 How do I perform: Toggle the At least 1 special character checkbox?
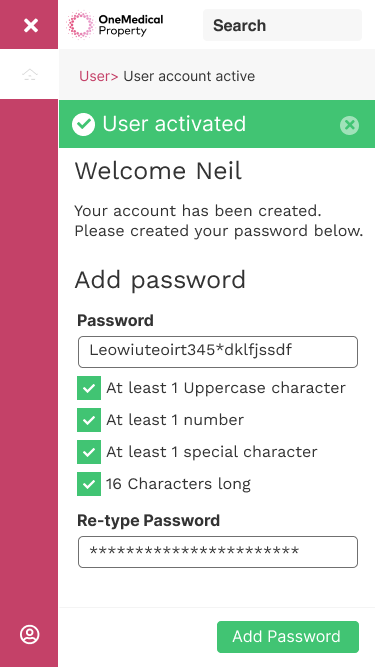(89, 452)
